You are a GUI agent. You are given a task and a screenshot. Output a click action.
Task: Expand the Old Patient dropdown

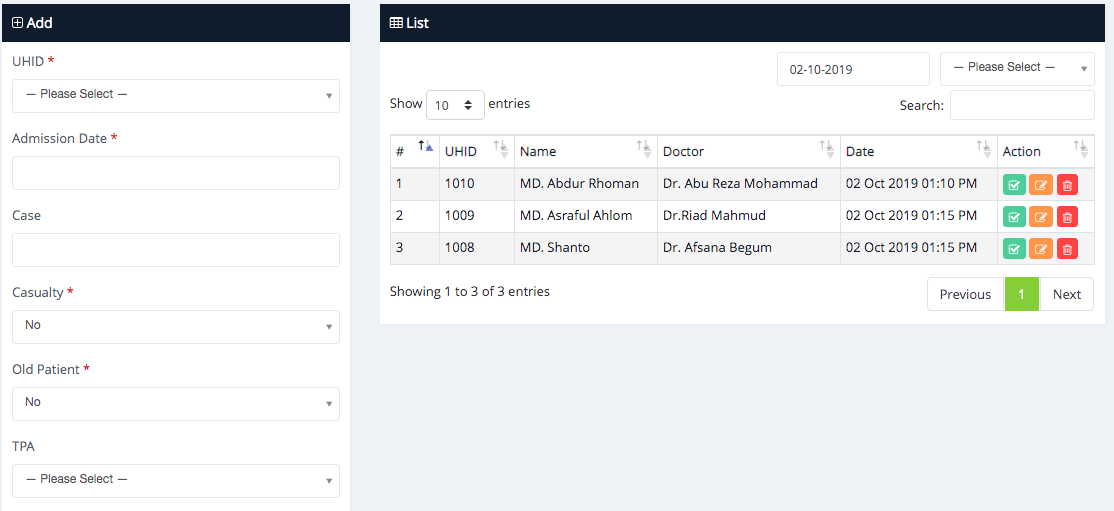175,403
